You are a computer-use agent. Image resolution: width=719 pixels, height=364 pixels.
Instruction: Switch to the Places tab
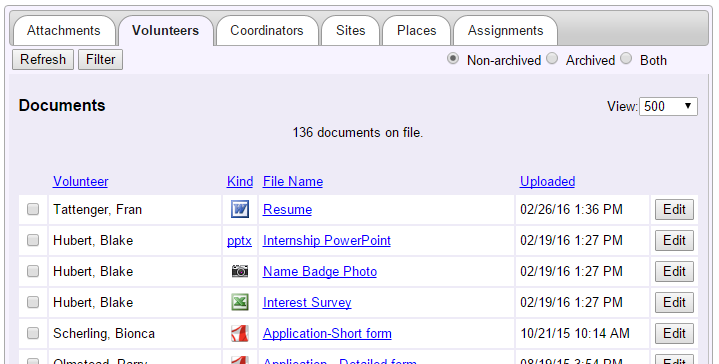tap(417, 31)
